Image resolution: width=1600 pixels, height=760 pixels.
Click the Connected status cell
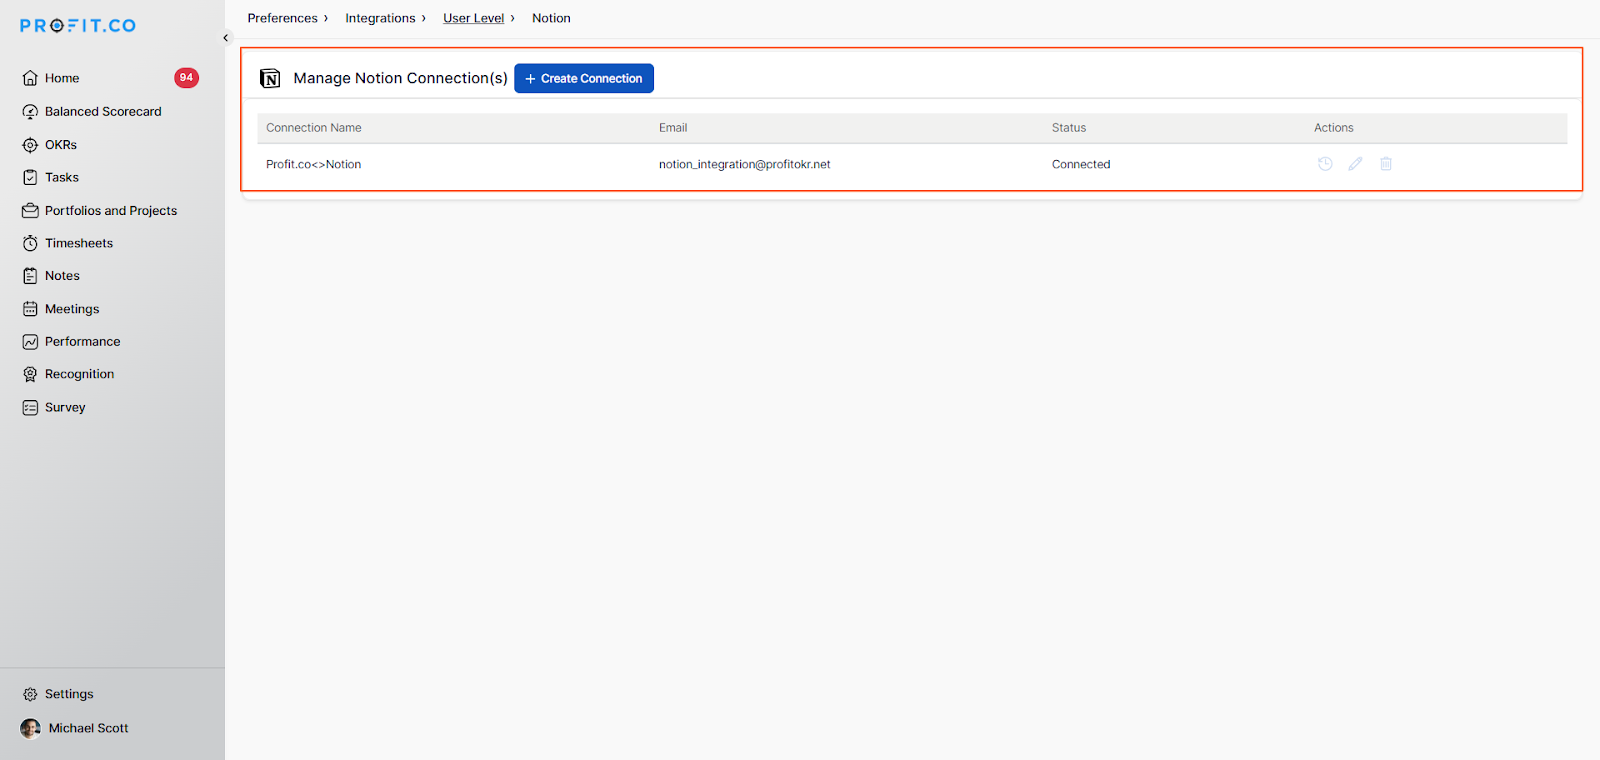1081,164
